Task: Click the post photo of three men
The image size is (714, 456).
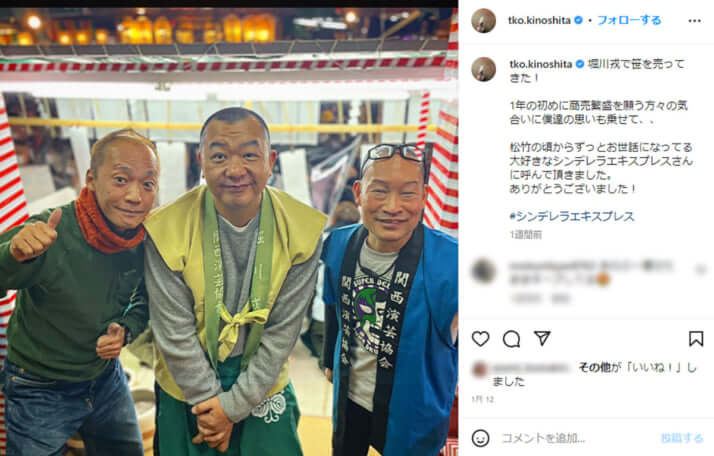Action: [x=229, y=232]
